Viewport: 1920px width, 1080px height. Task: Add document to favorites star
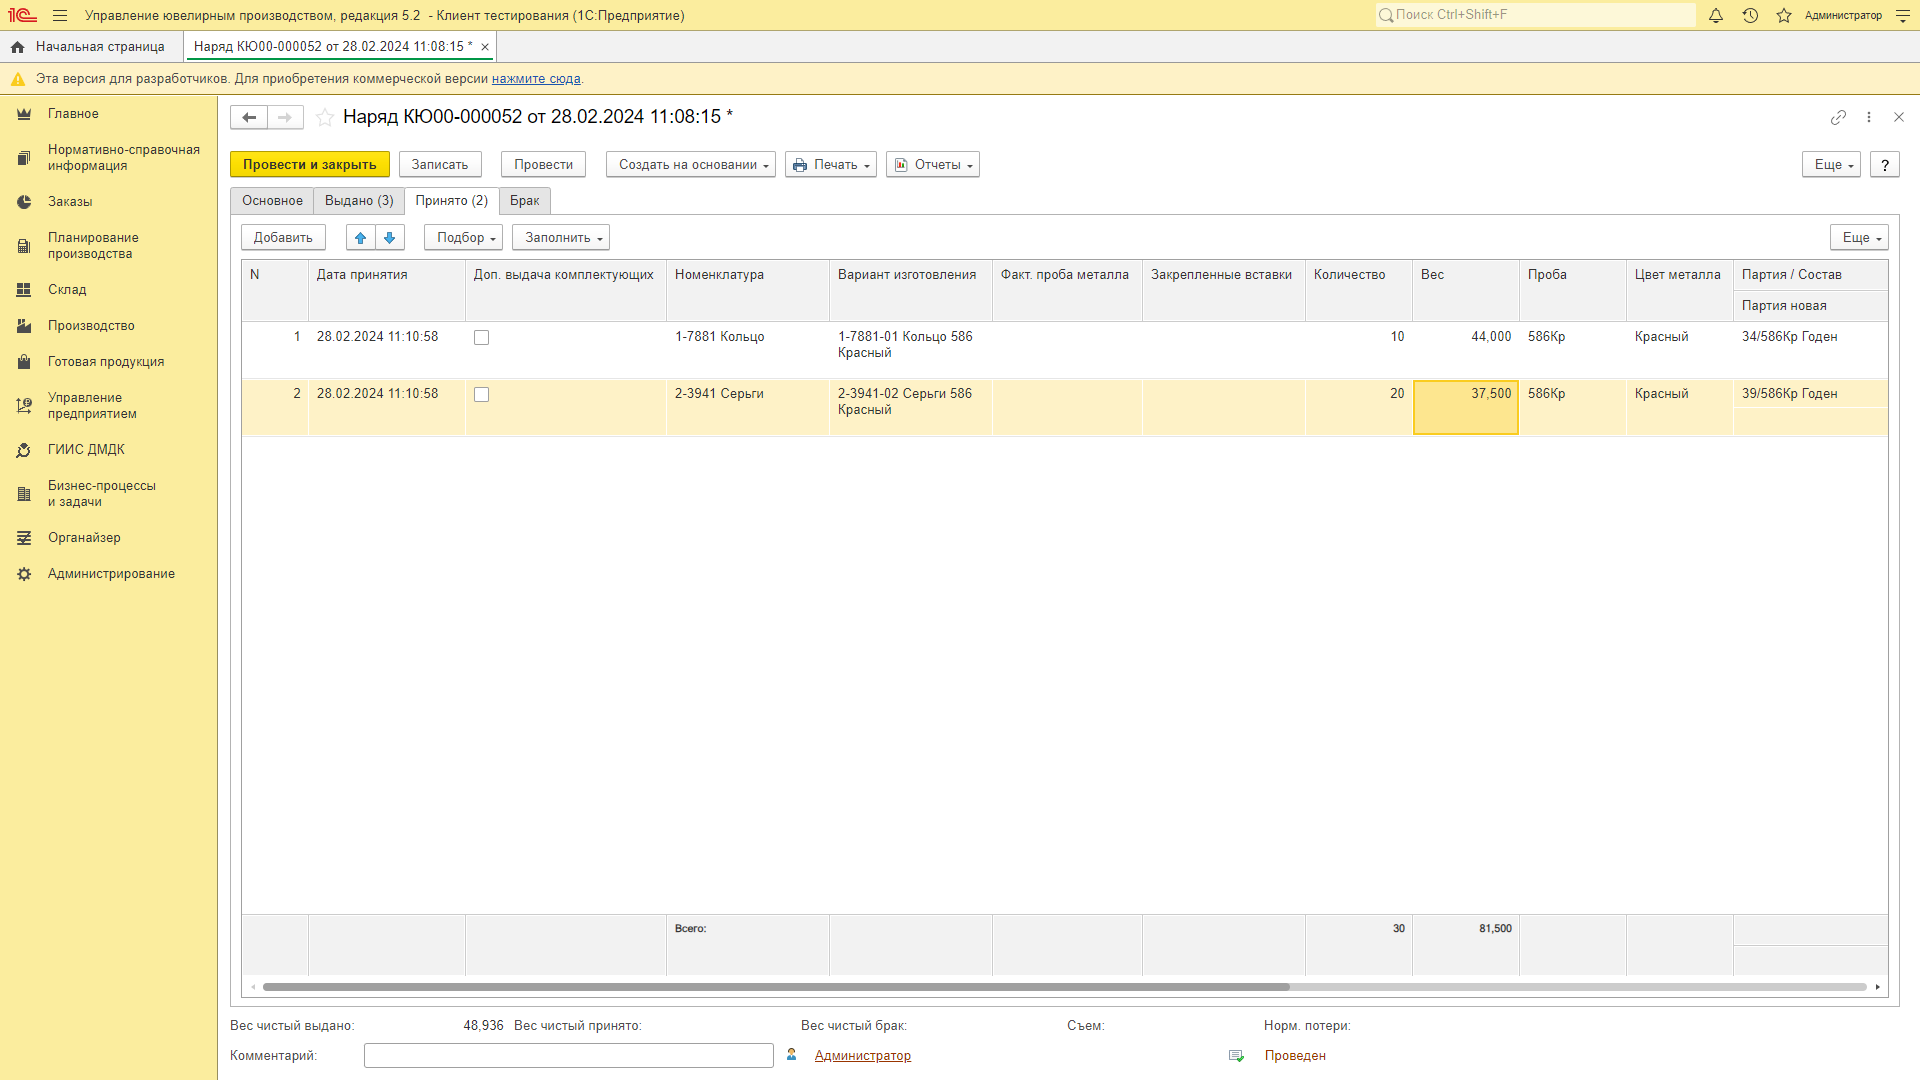pos(325,117)
